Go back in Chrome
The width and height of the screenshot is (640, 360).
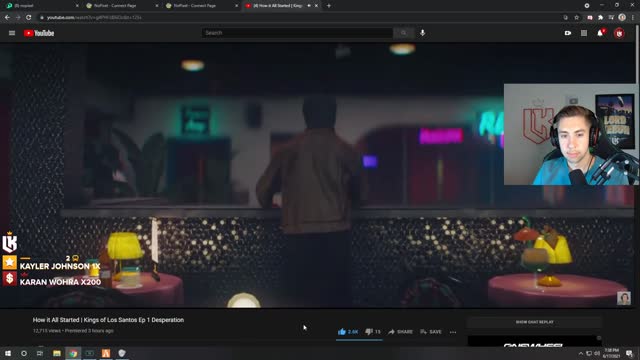(x=7, y=18)
